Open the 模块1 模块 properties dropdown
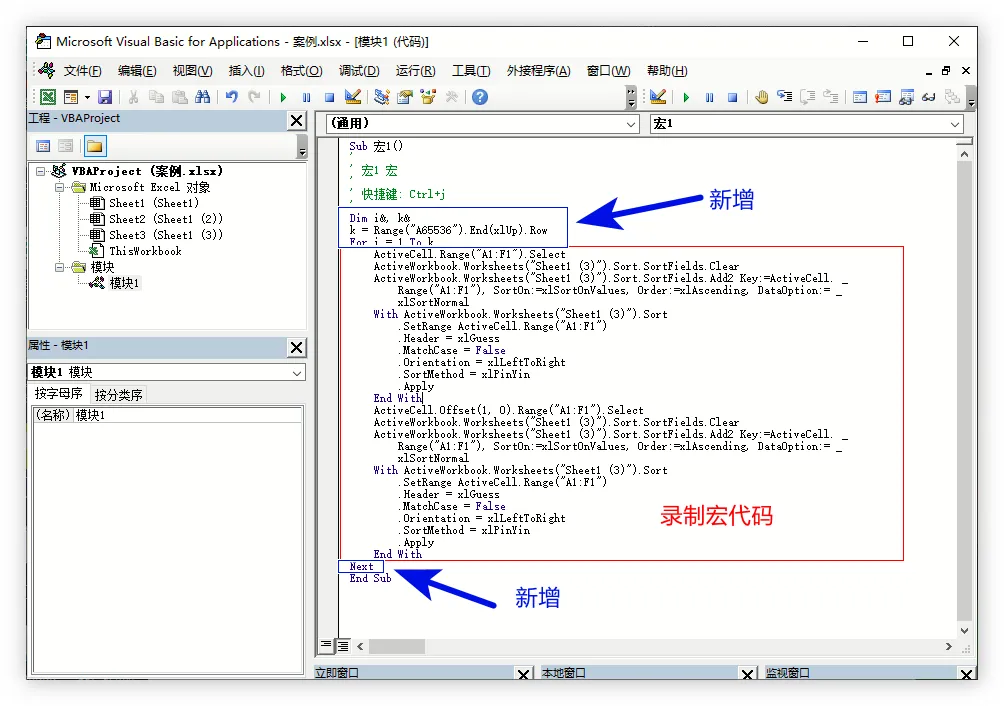1004x706 pixels. 297,373
